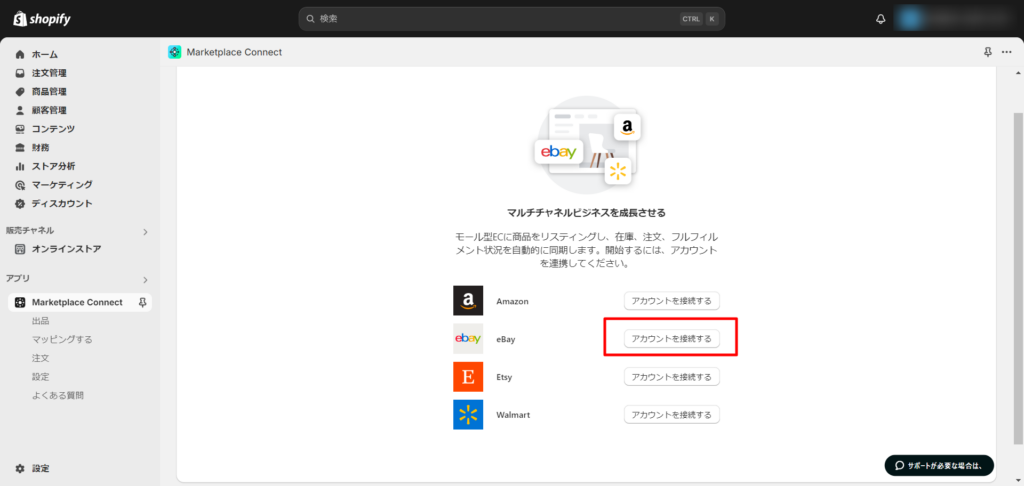Screen dimensions: 1024x486
Task: Click the Amazon logo in list
Action: pyautogui.click(x=468, y=300)
